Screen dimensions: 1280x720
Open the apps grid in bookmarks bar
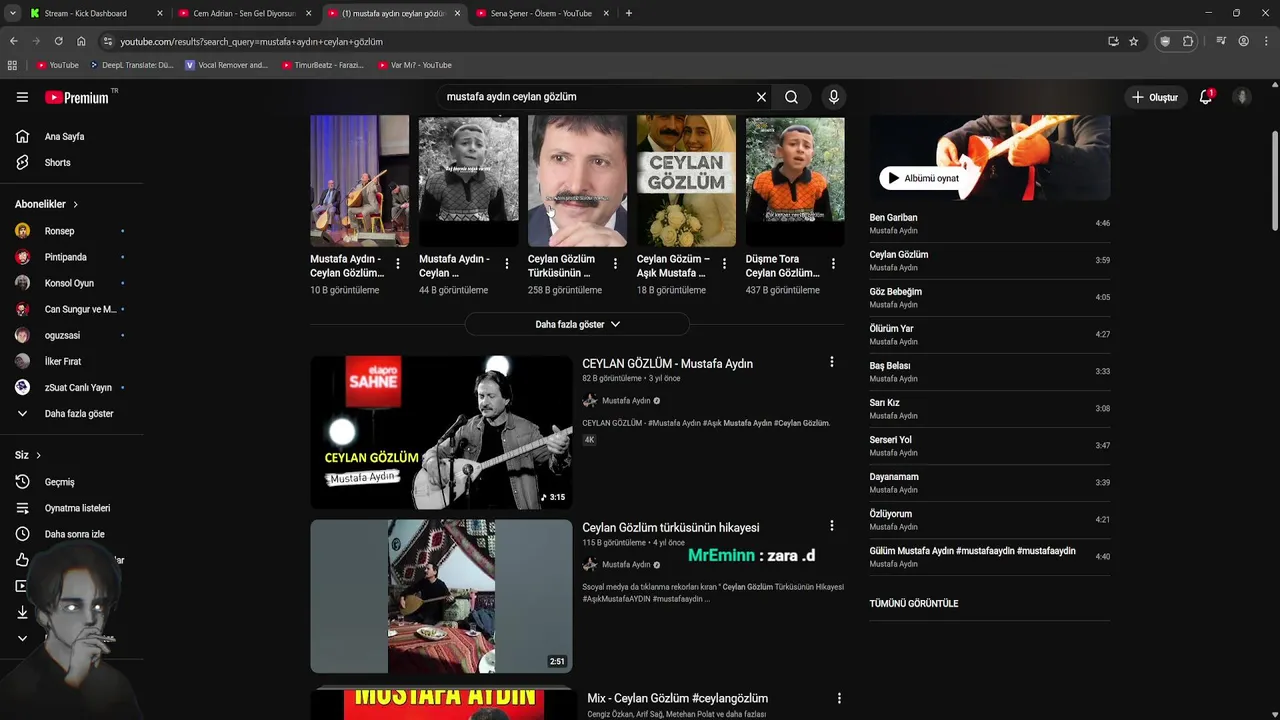tap(12, 65)
